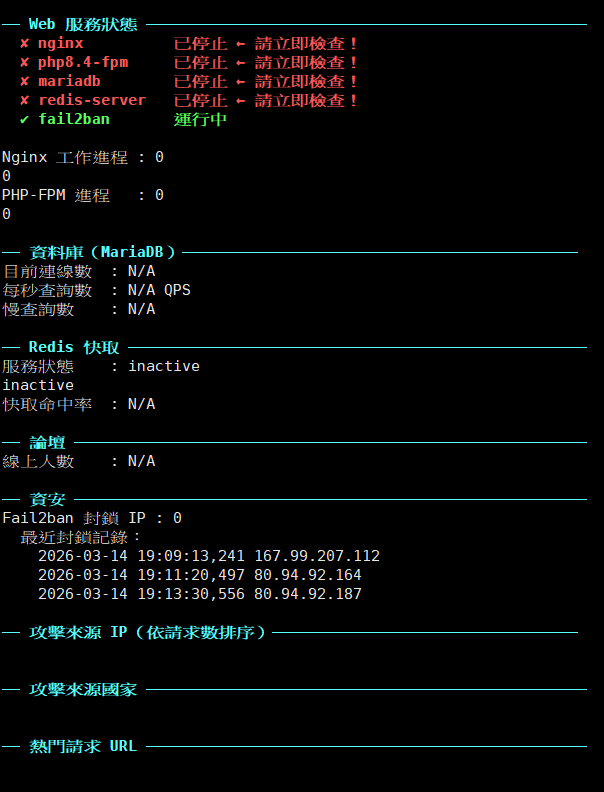Click the red X beside mariadb
The width and height of the screenshot is (604, 792).
(24, 82)
